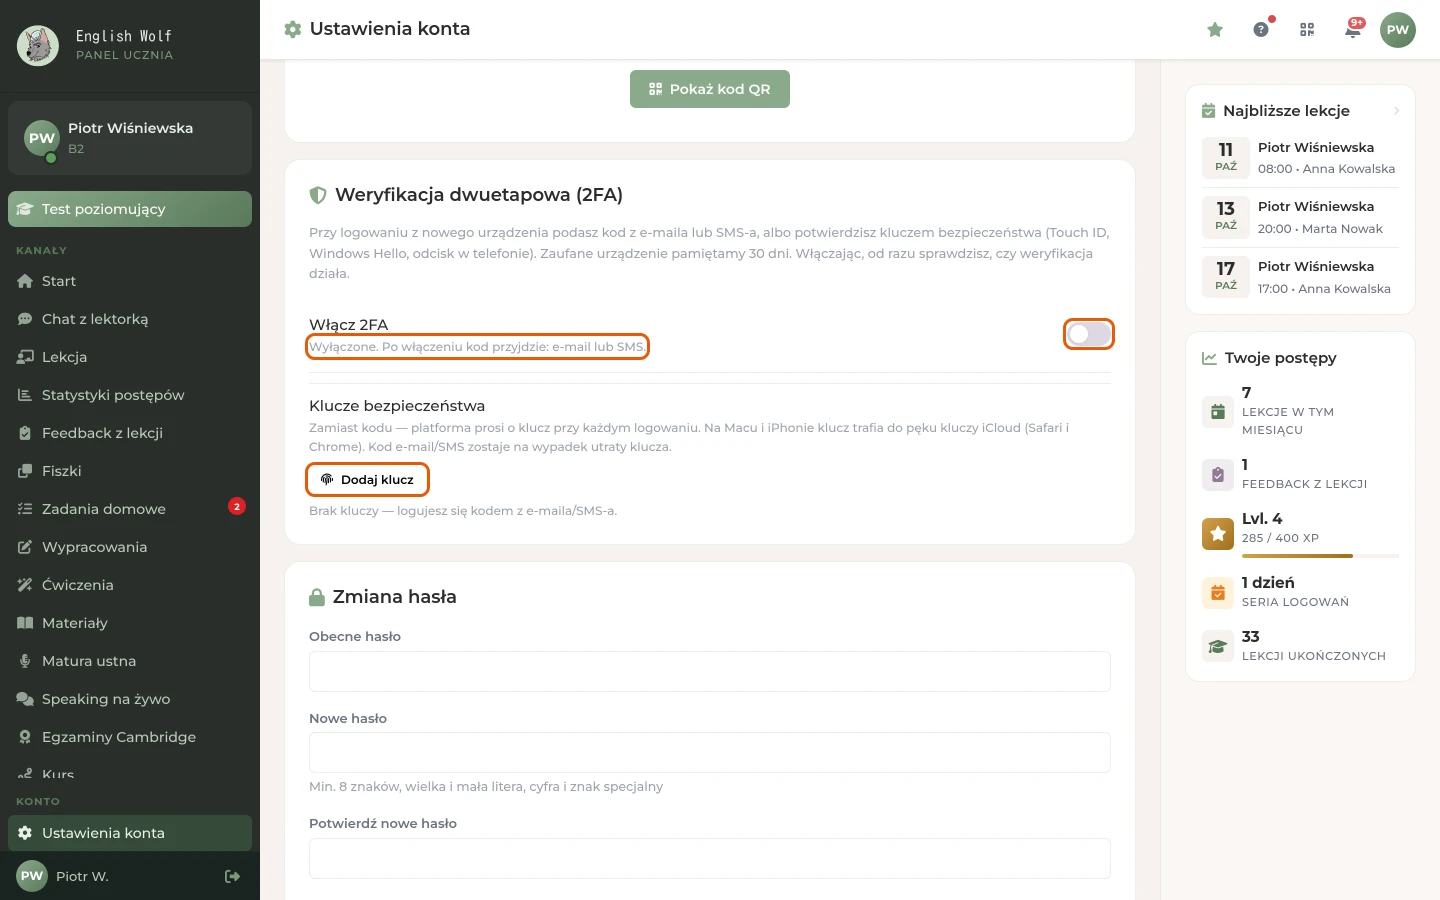
Task: Go to Fiszki
Action: point(130,471)
